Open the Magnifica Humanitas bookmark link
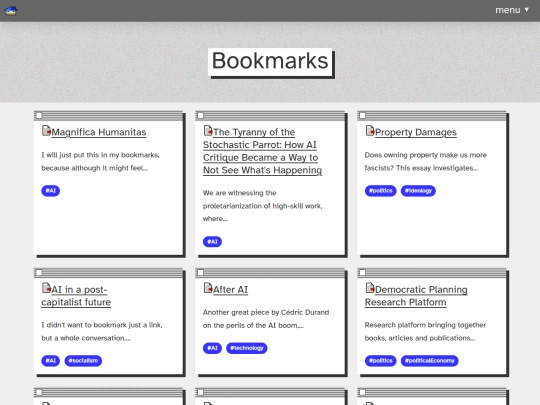The height and width of the screenshot is (405, 540). click(x=98, y=132)
